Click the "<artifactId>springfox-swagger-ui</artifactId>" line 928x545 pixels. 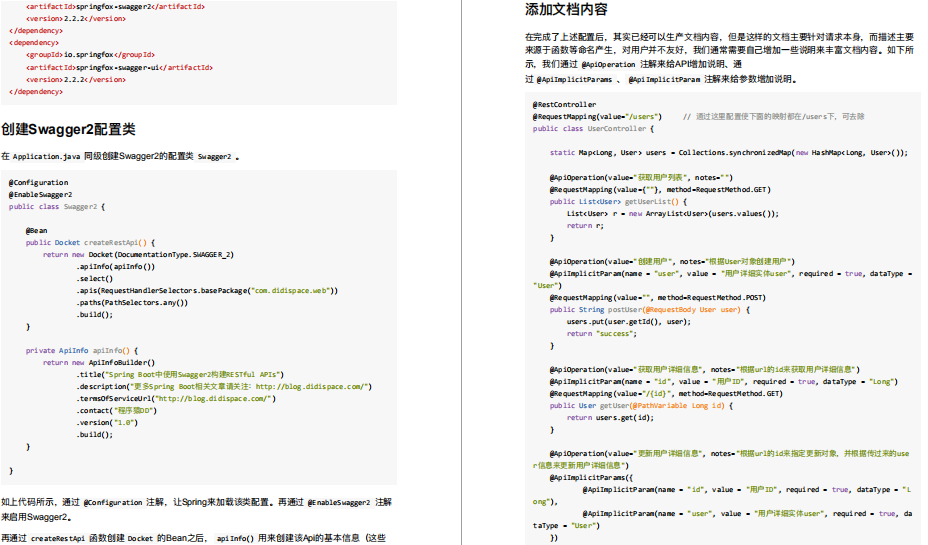[x=119, y=67]
